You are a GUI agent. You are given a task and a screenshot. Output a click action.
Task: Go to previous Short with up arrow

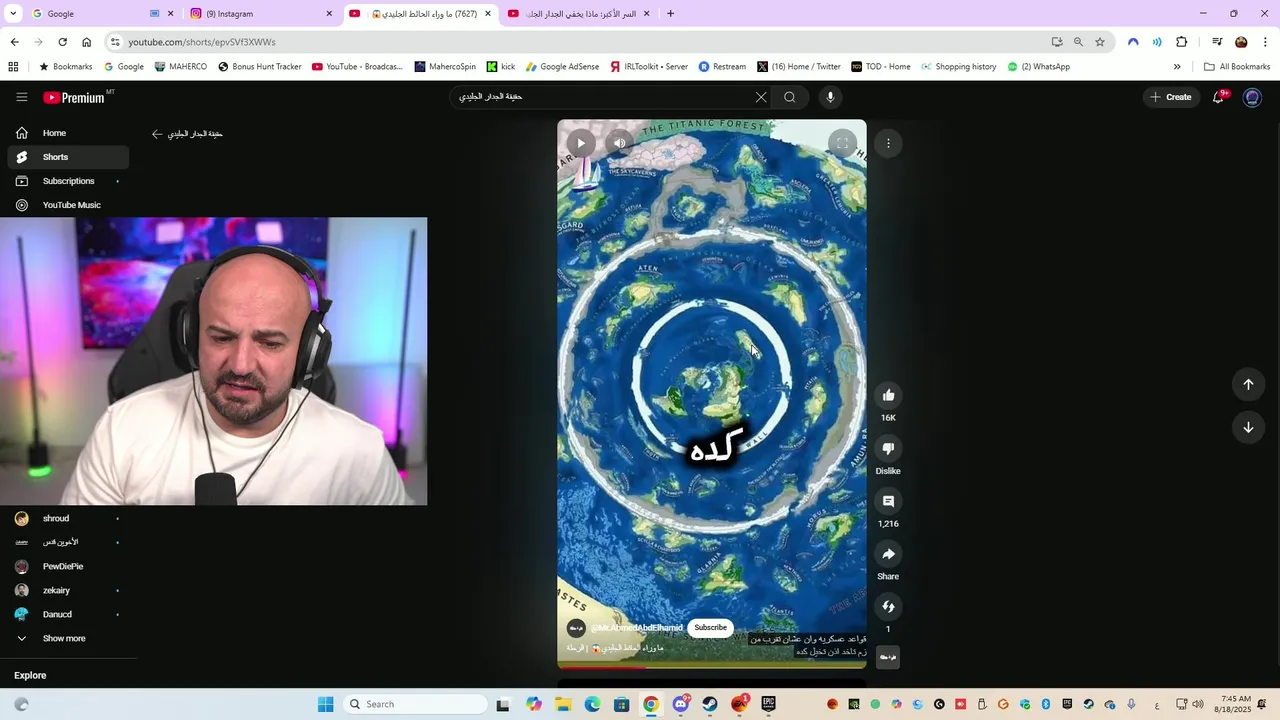pyautogui.click(x=1248, y=384)
